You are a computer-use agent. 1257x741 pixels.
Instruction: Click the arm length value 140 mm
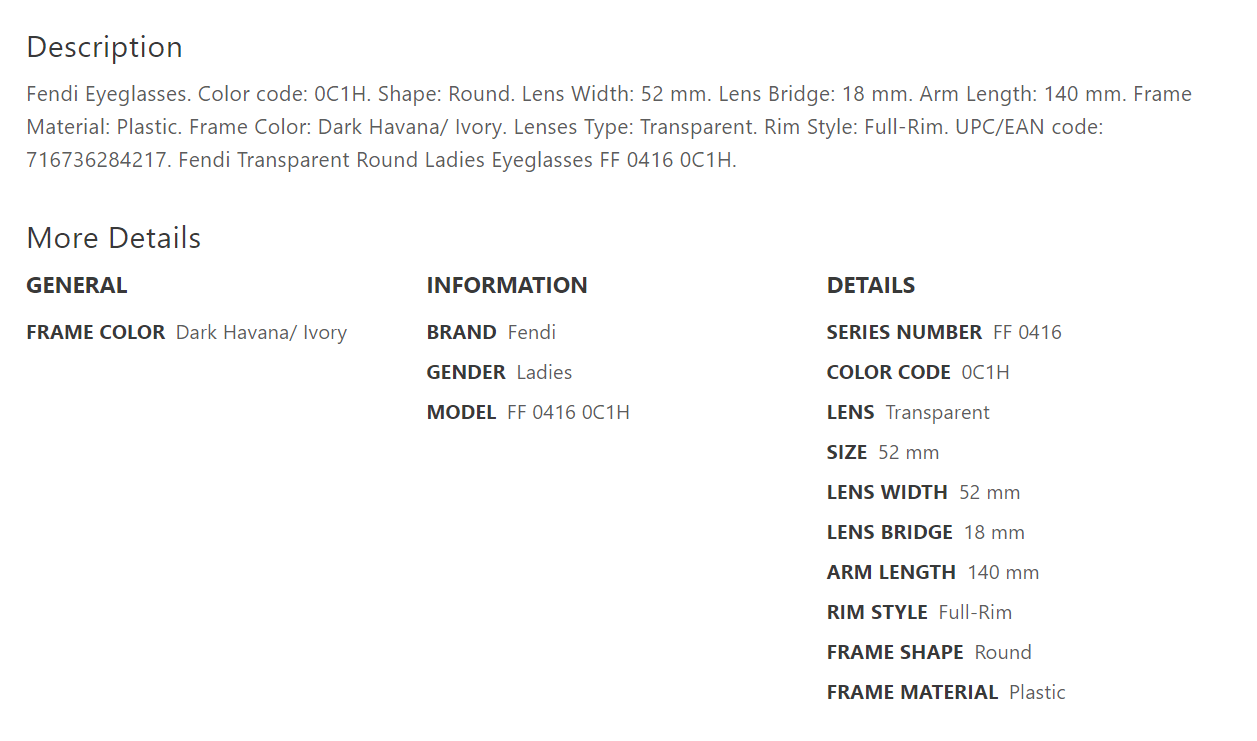(x=1003, y=573)
